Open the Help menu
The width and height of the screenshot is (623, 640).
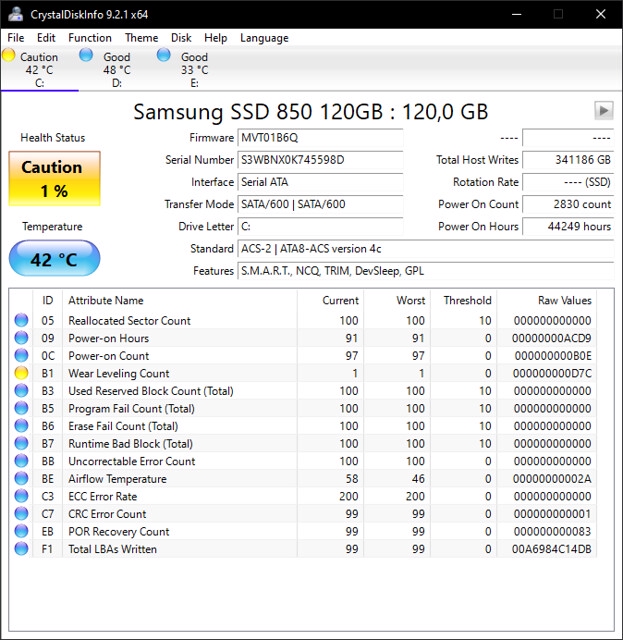click(x=215, y=38)
